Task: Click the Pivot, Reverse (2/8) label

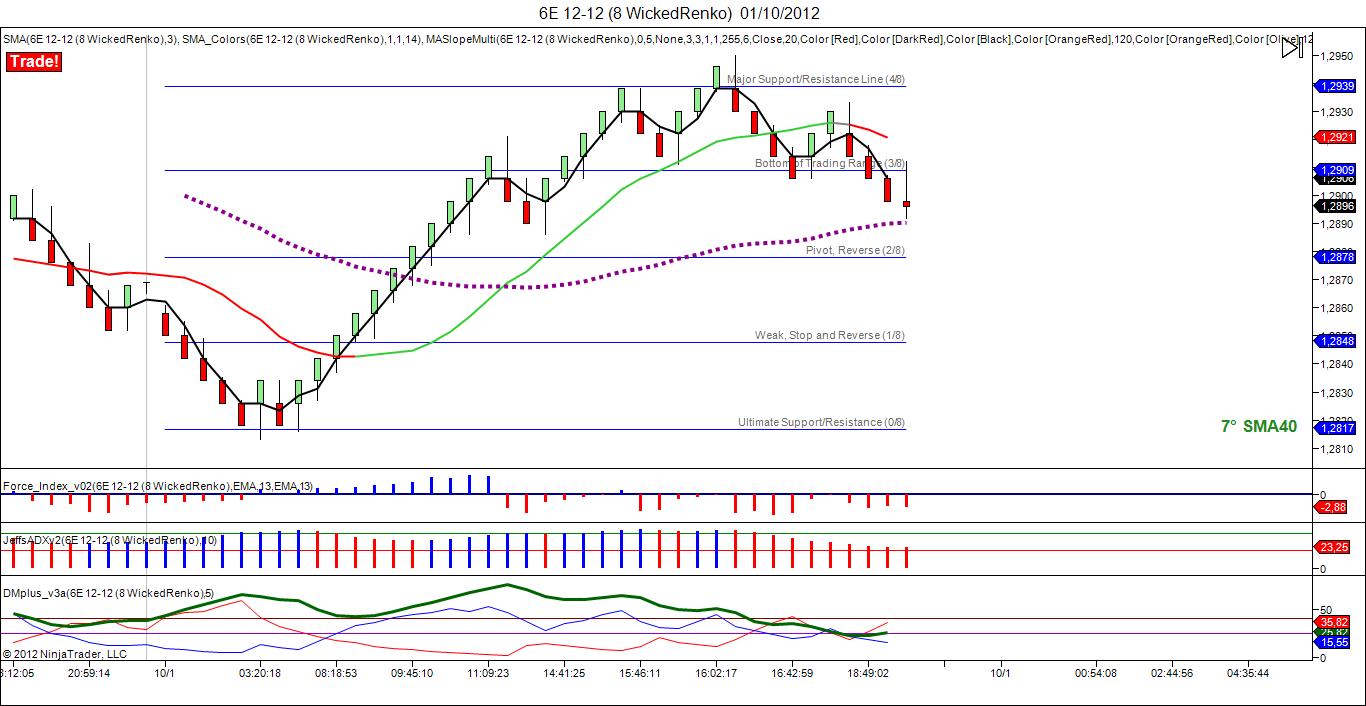Action: click(x=856, y=250)
